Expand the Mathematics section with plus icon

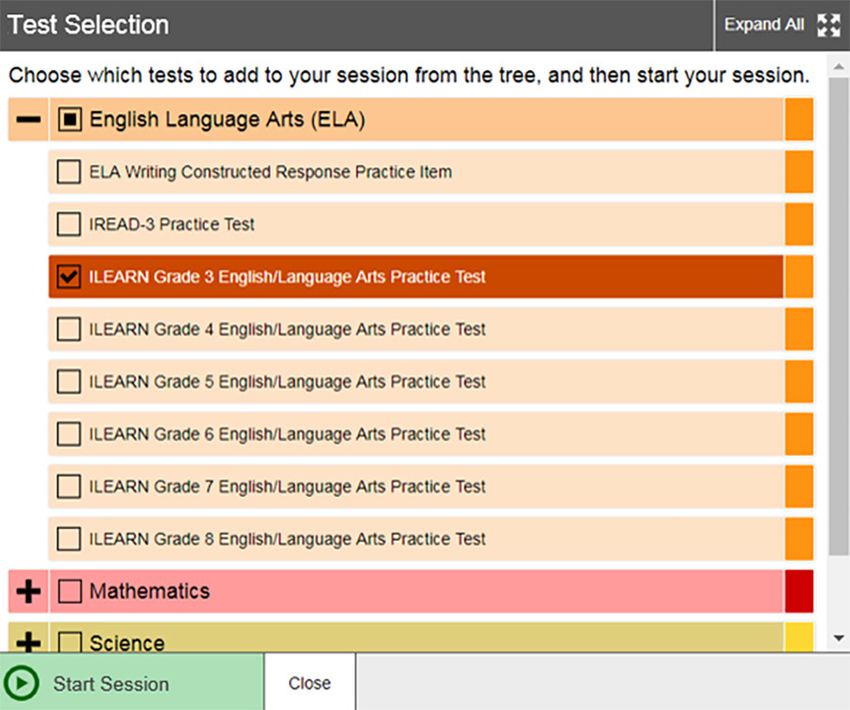click(28, 591)
